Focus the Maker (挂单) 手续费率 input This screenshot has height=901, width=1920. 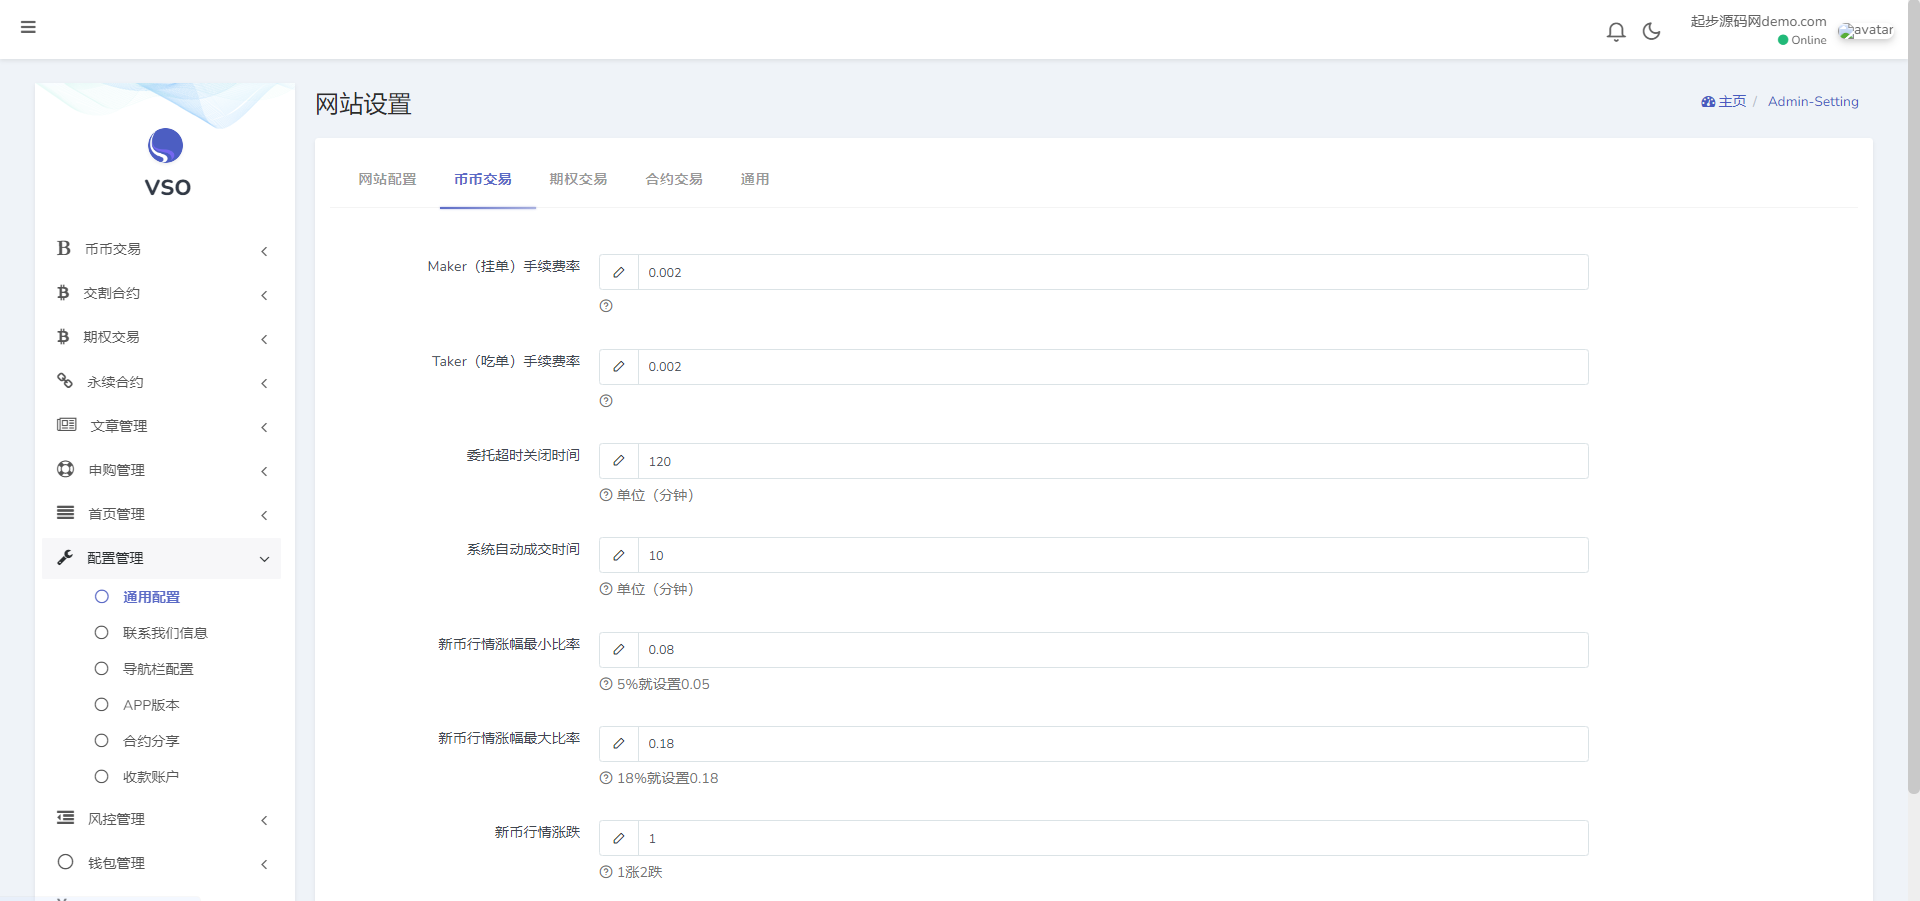click(x=1113, y=272)
